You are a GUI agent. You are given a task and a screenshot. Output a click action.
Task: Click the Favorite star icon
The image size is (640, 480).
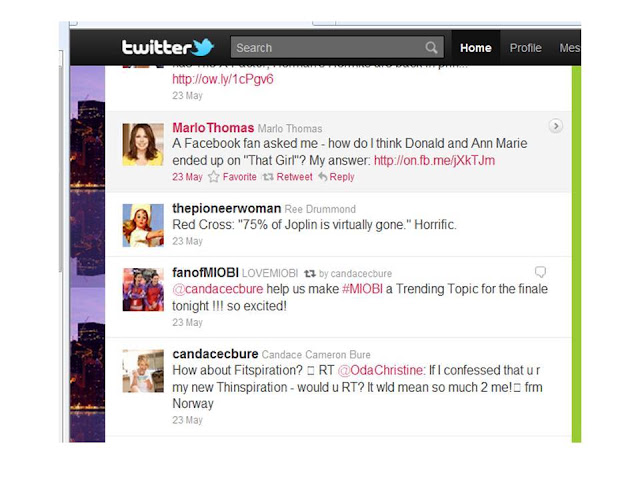213,177
